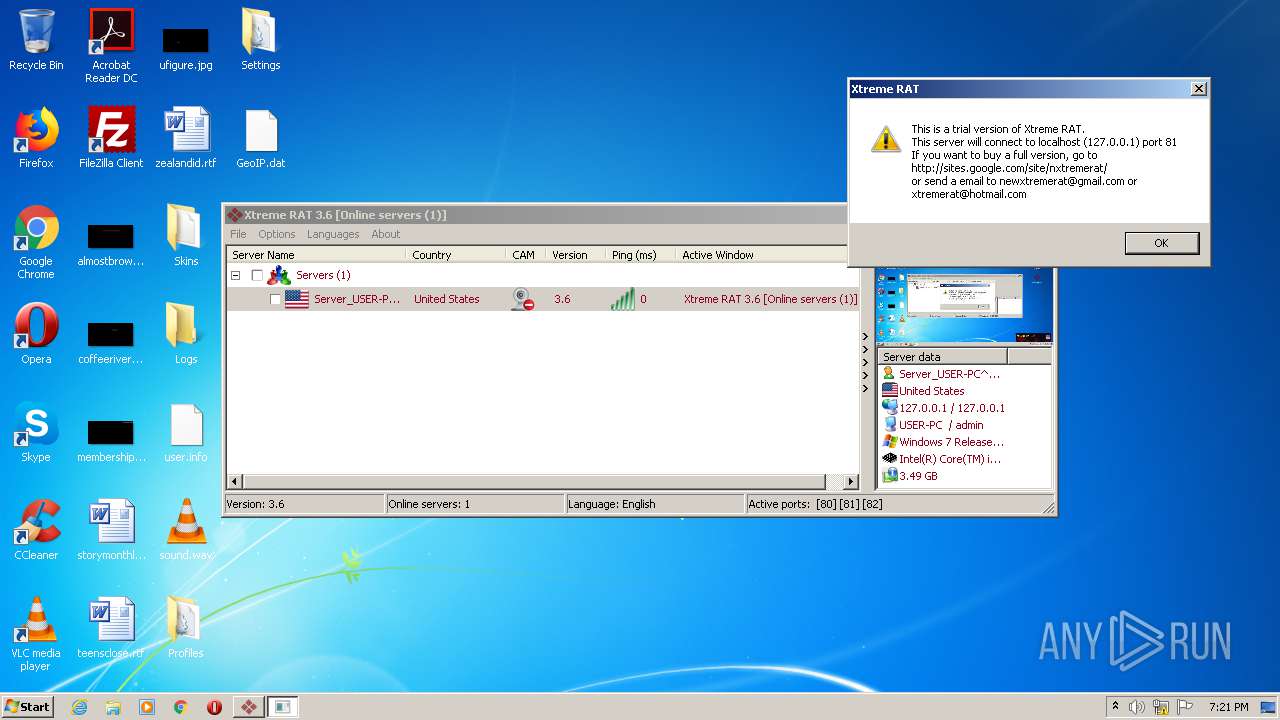Viewport: 1280px width, 720px height.
Task: Click the computer icon beside USER-PC / admin
Action: [889, 425]
